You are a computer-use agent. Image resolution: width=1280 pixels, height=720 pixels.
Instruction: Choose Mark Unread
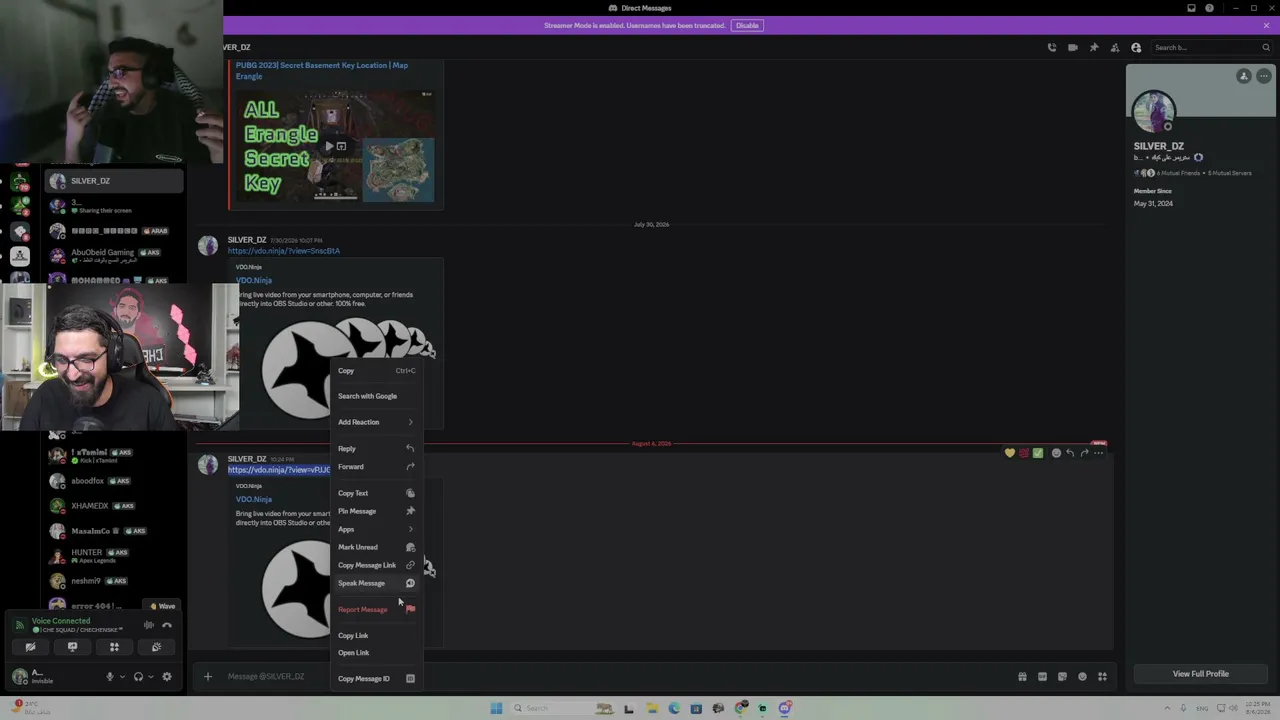376,547
